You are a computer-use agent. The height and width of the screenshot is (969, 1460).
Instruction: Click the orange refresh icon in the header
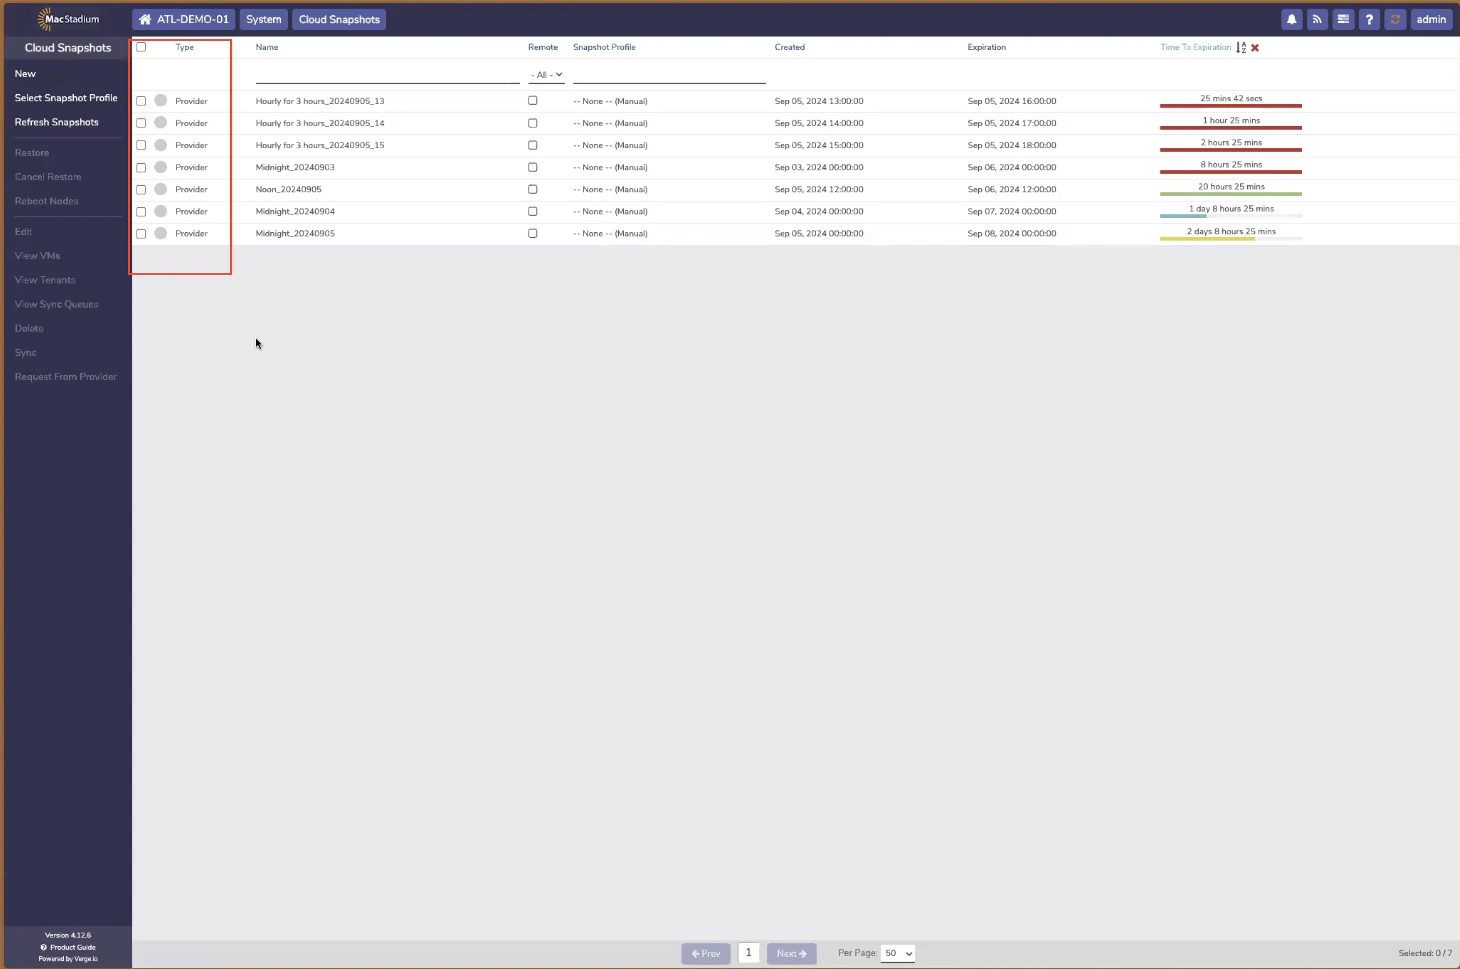(x=1395, y=19)
